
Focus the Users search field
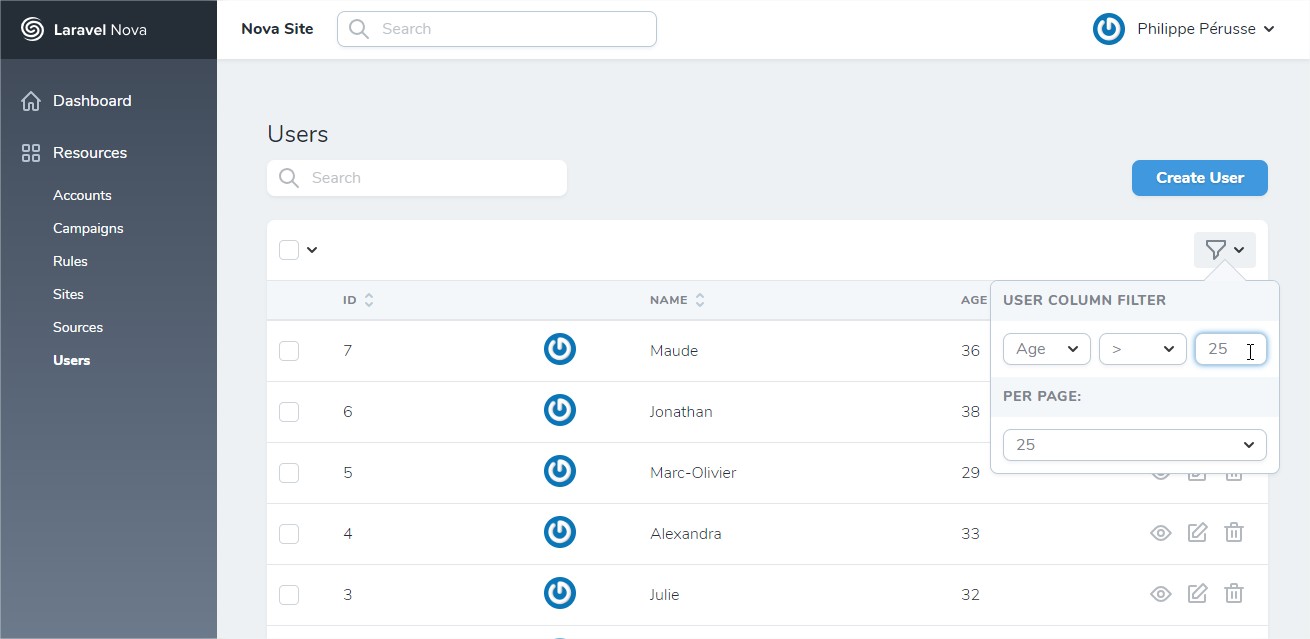(430, 178)
